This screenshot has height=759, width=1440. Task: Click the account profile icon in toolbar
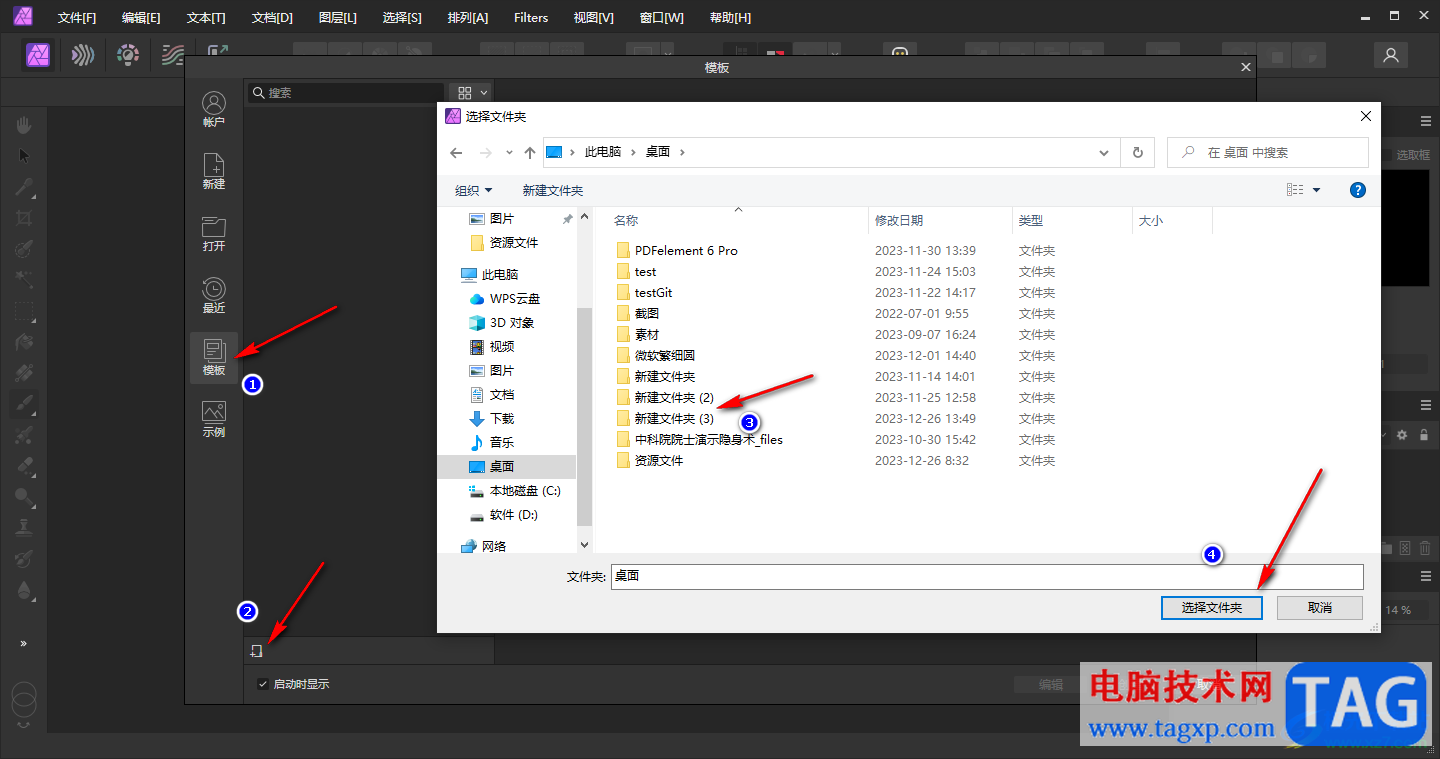pos(1390,56)
